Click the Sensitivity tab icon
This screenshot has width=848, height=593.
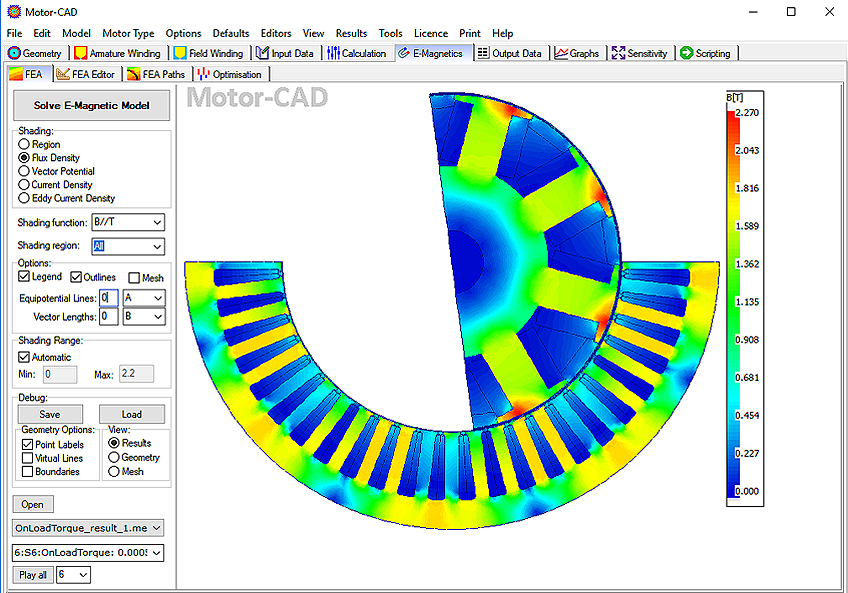[x=618, y=53]
